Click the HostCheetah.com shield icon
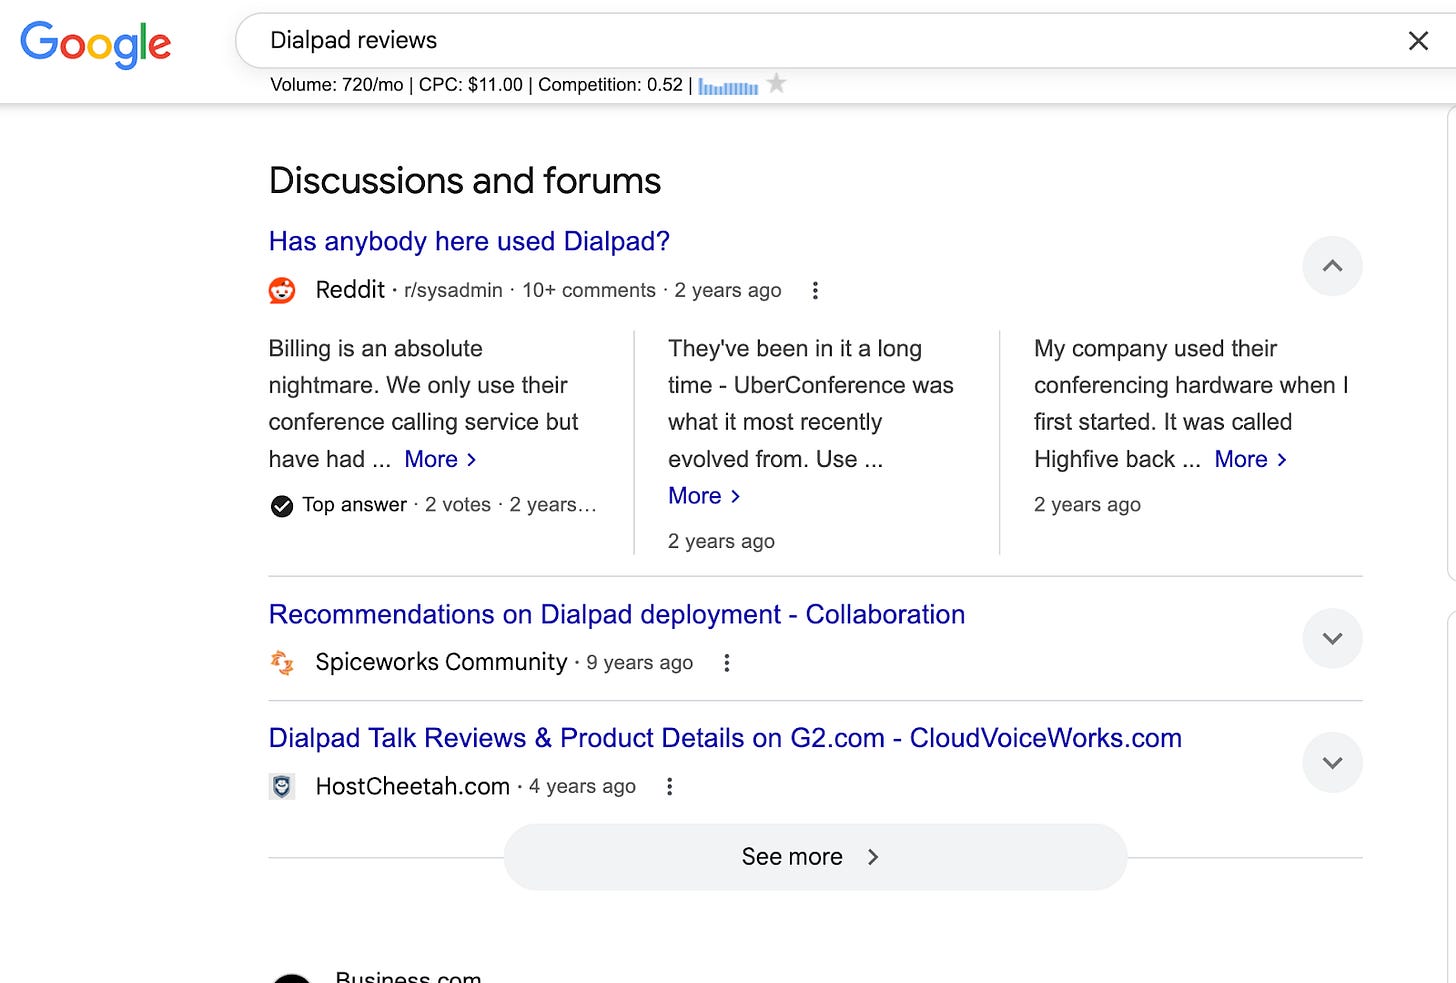This screenshot has height=983, width=1456. [x=282, y=786]
